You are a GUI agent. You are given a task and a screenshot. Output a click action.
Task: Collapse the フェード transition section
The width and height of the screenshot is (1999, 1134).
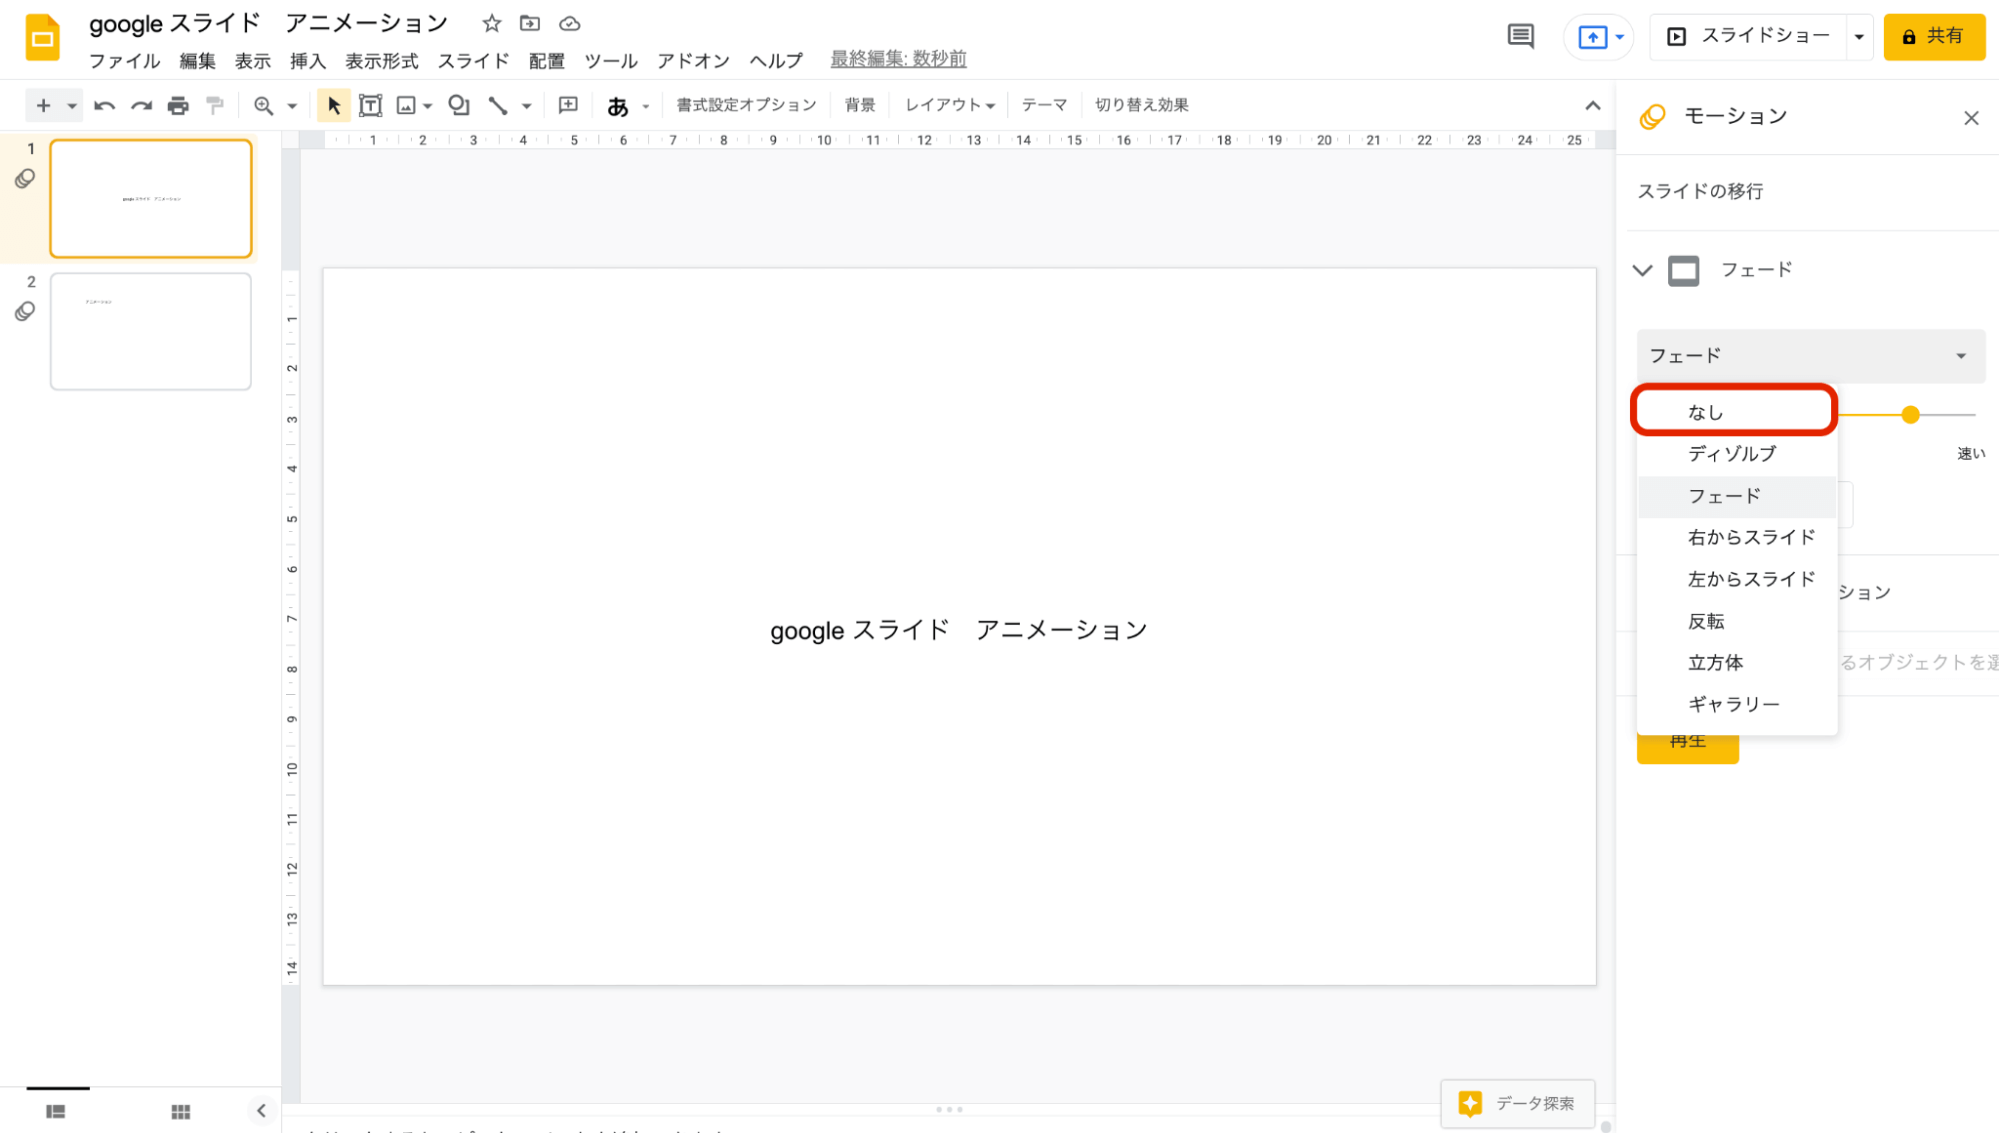(x=1642, y=271)
